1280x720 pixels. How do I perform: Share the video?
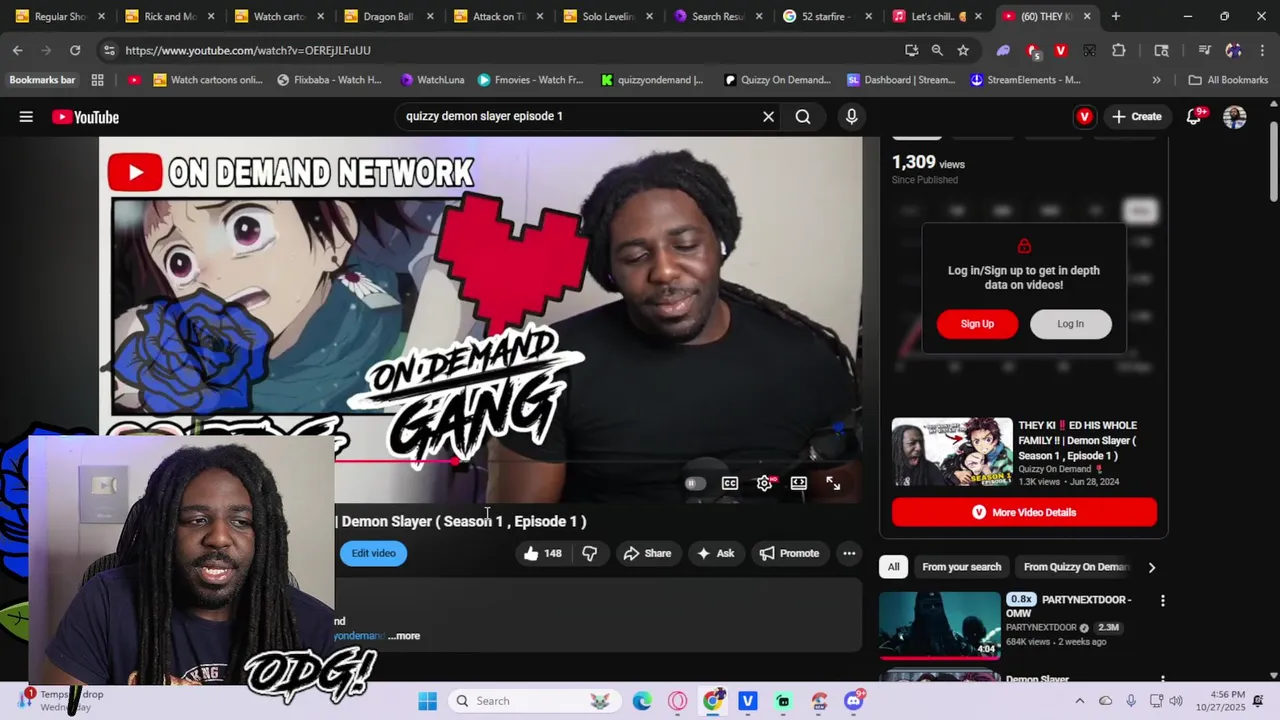[647, 553]
